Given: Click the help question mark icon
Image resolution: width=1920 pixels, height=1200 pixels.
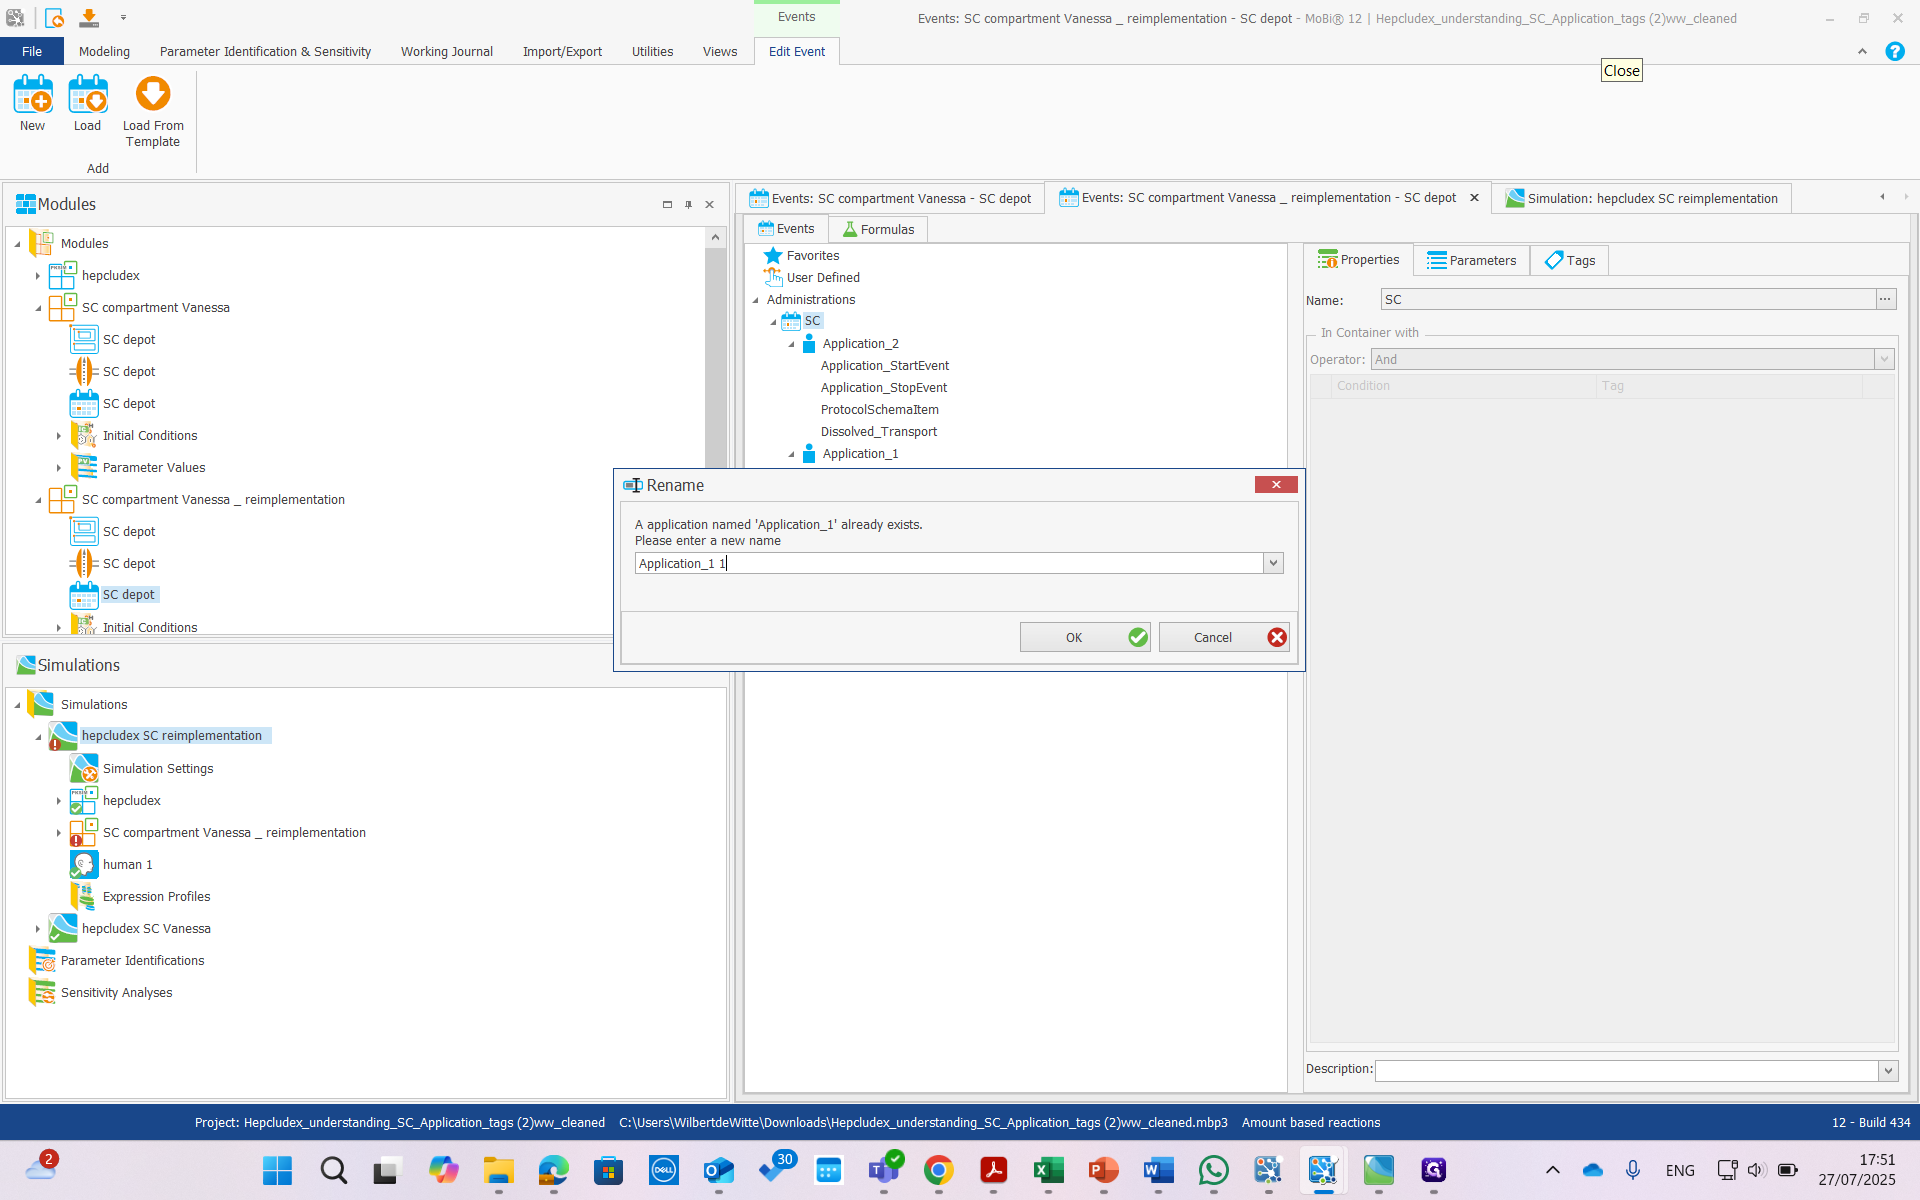Looking at the screenshot, I should [1894, 52].
